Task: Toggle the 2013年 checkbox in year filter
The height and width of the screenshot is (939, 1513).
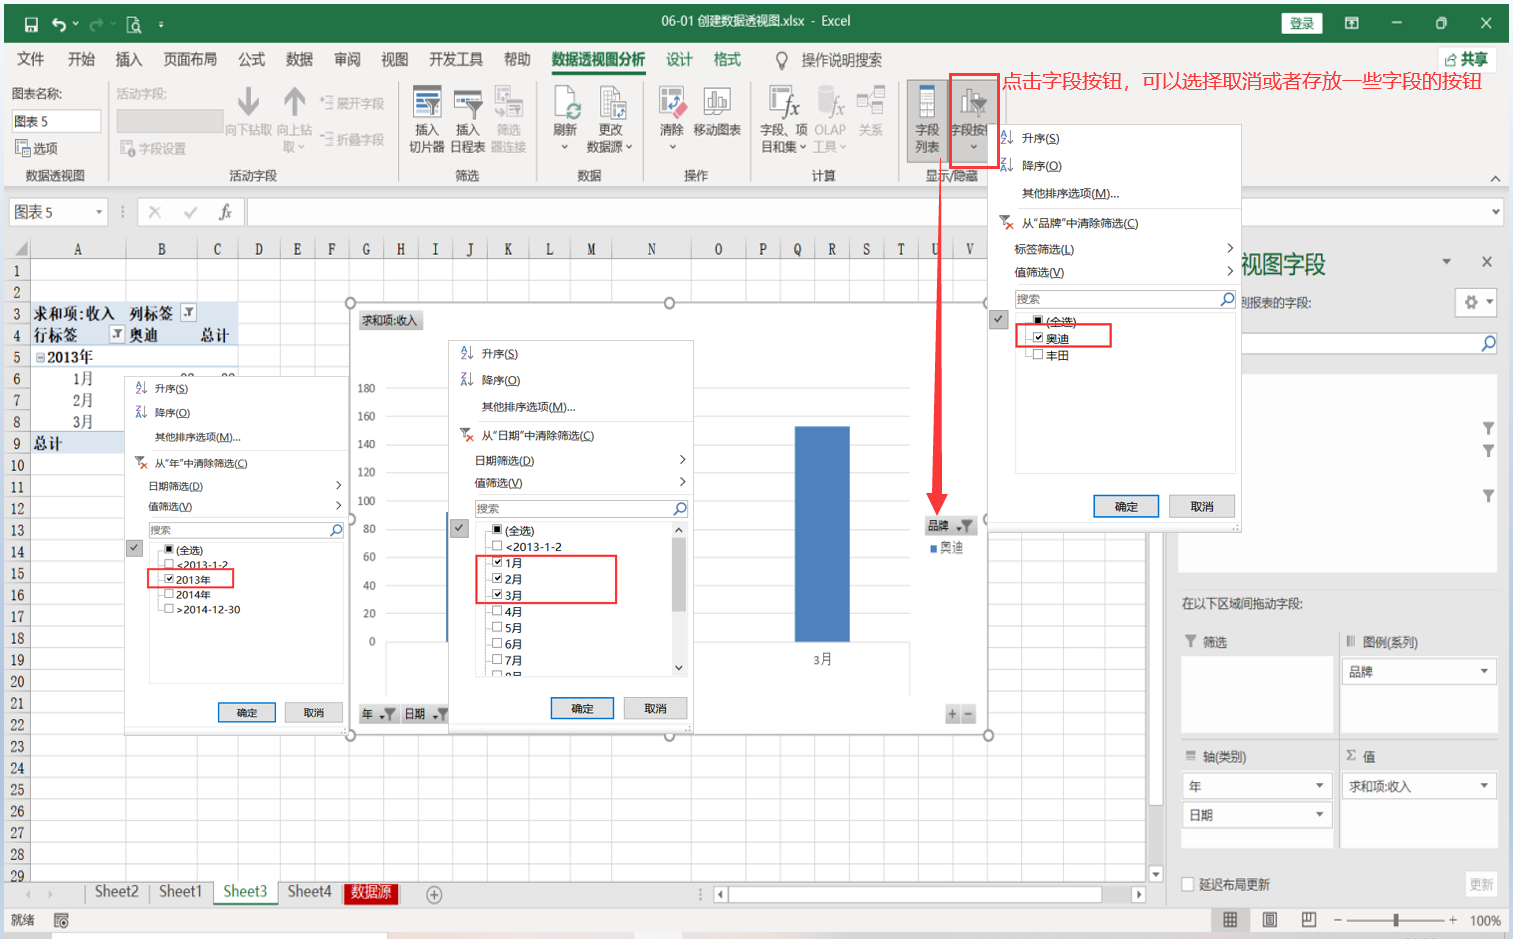Action: (169, 579)
